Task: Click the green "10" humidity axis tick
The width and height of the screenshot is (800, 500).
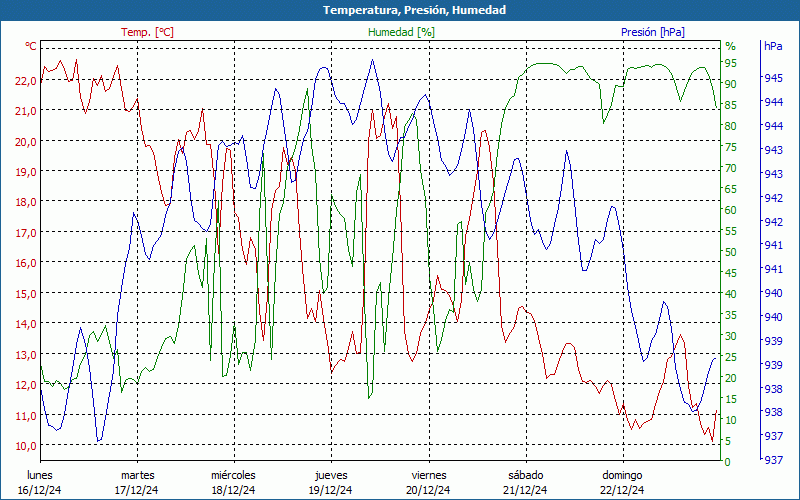Action: click(x=731, y=420)
